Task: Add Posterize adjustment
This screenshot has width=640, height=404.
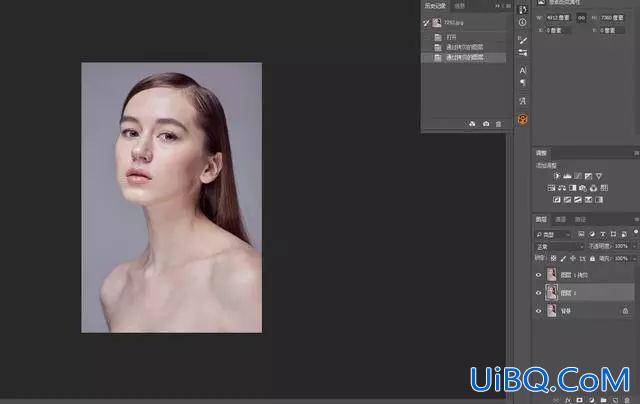Action: click(567, 200)
